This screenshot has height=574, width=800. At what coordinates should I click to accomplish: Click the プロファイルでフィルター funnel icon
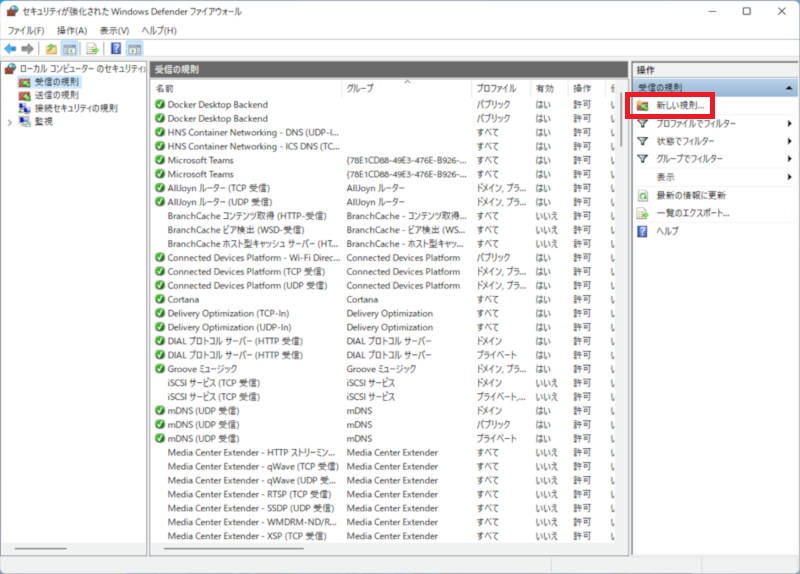[642, 123]
